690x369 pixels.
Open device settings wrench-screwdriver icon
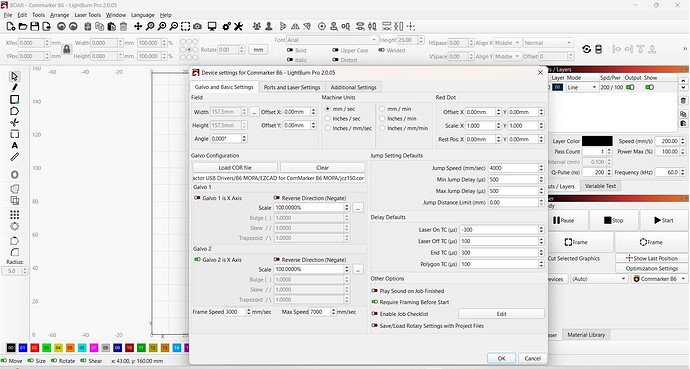tap(239, 26)
